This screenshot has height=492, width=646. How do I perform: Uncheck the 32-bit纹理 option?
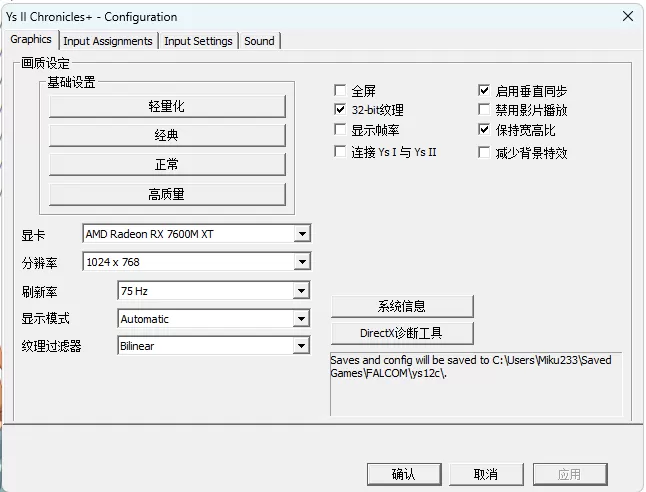tap(340, 110)
